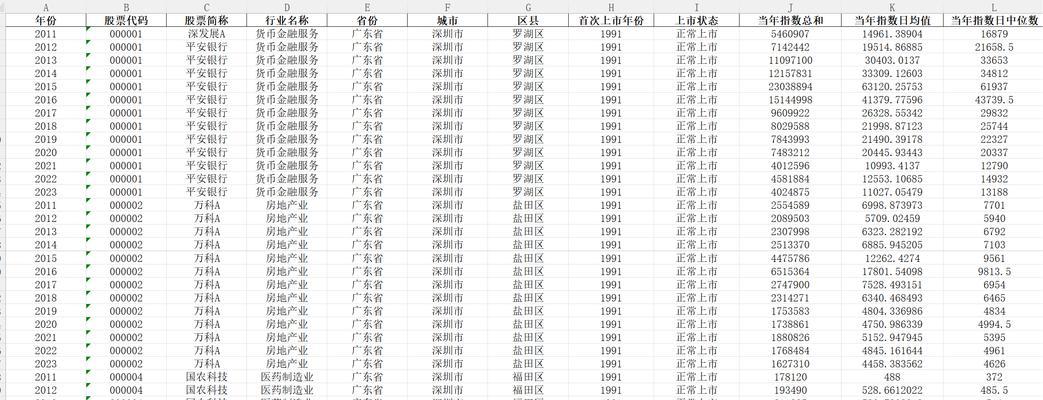Click the cell showing 4012596
Viewport: 1043px width, 400px height.
[x=790, y=166]
